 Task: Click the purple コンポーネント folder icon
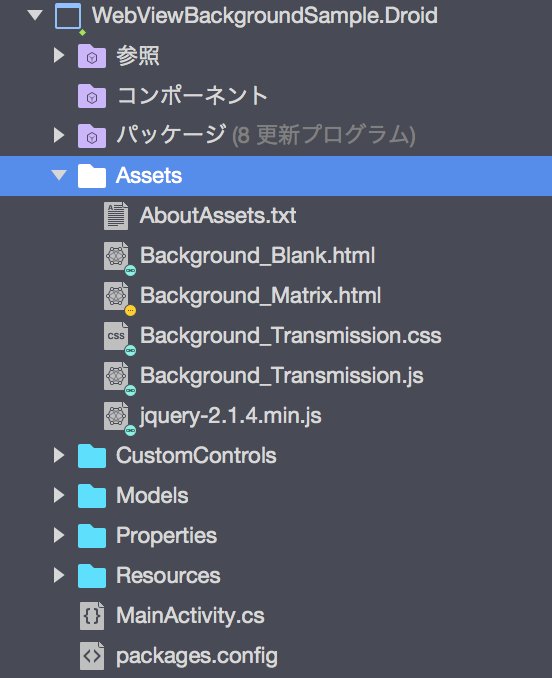coord(92,96)
